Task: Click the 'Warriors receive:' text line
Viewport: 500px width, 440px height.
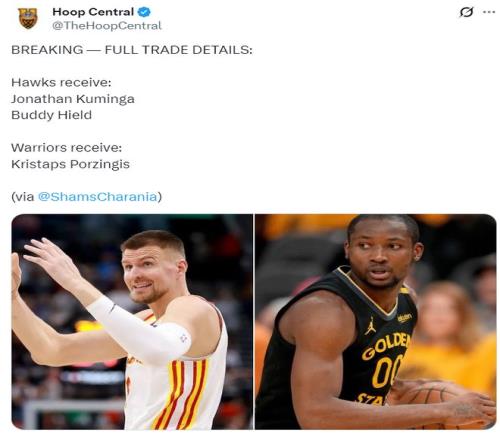Action: pos(66,148)
